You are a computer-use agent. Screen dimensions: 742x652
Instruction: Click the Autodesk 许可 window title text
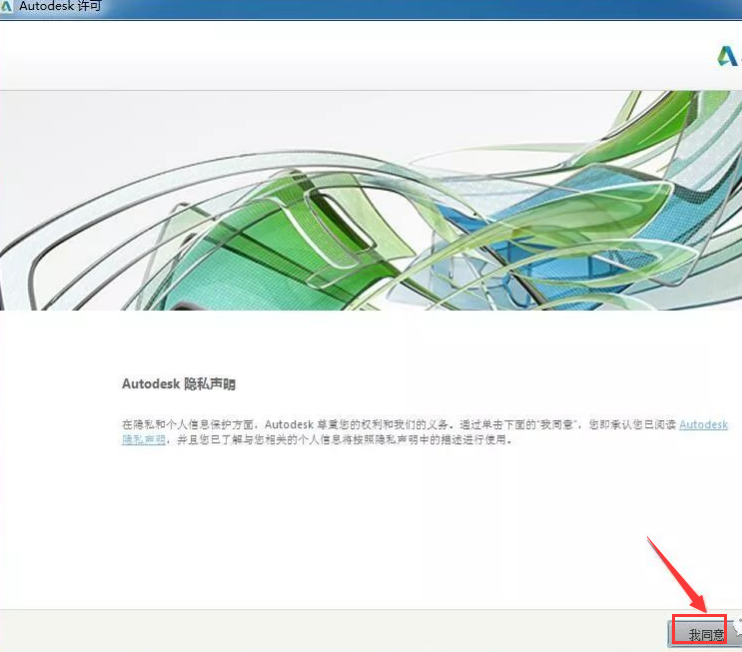[x=60, y=6]
